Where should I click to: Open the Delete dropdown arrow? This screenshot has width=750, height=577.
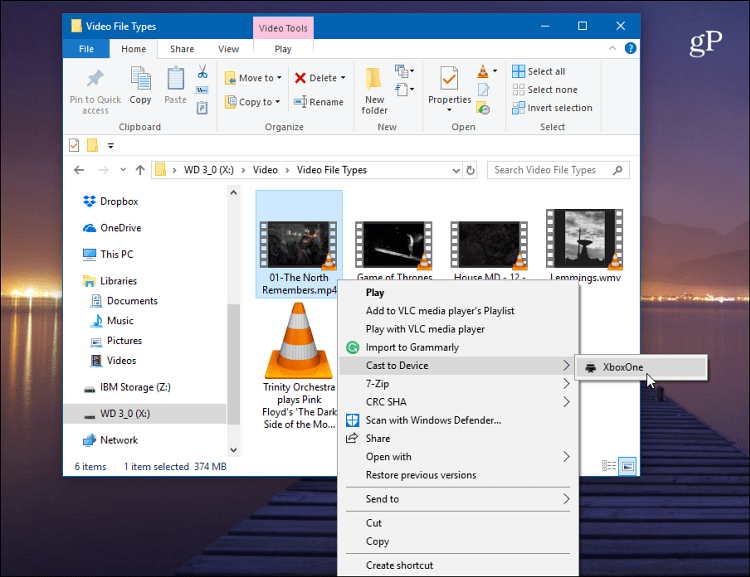click(x=343, y=78)
